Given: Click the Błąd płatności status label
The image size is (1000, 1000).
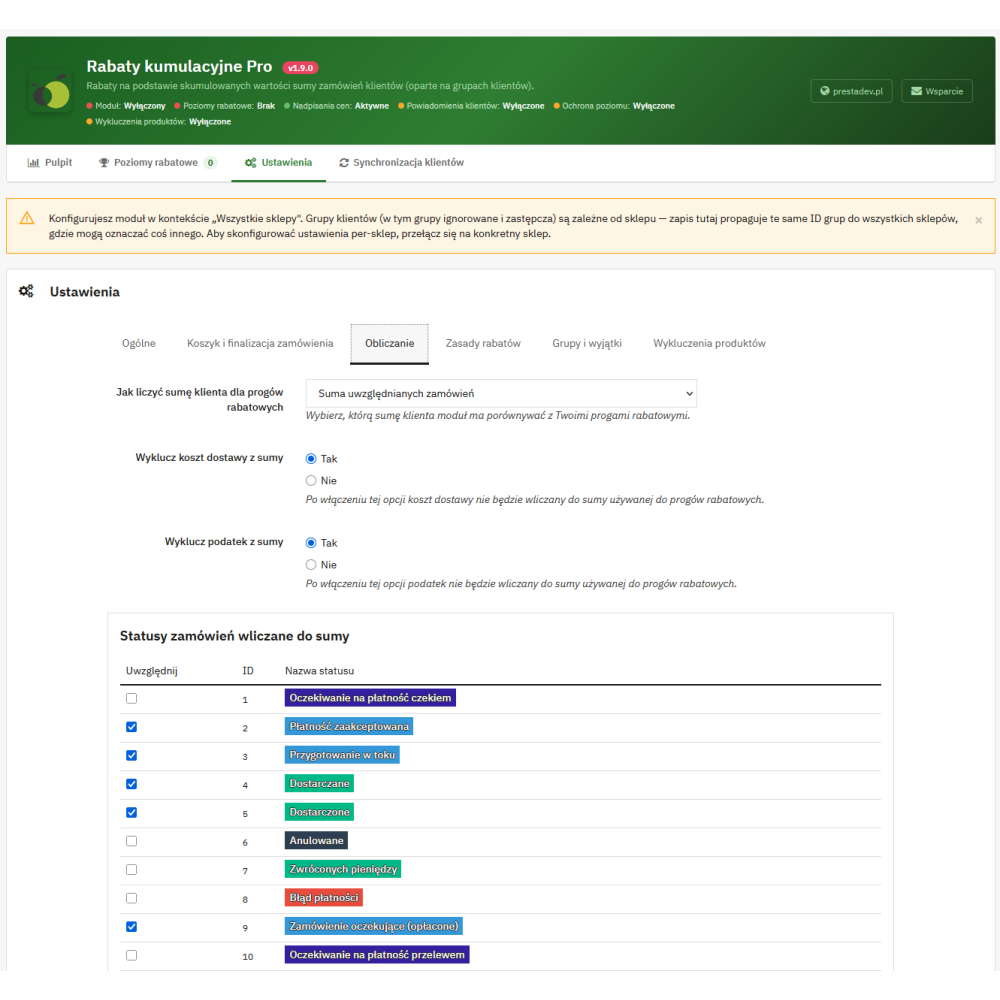Looking at the screenshot, I should (323, 897).
